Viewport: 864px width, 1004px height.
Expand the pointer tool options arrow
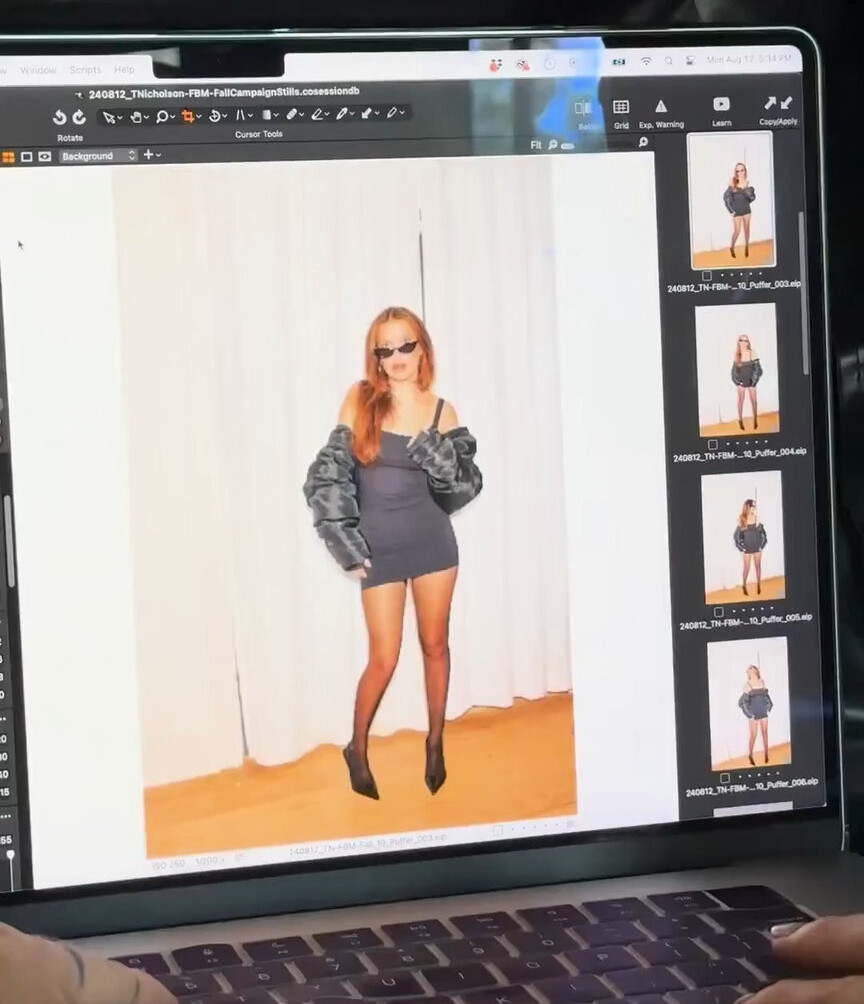click(x=120, y=118)
